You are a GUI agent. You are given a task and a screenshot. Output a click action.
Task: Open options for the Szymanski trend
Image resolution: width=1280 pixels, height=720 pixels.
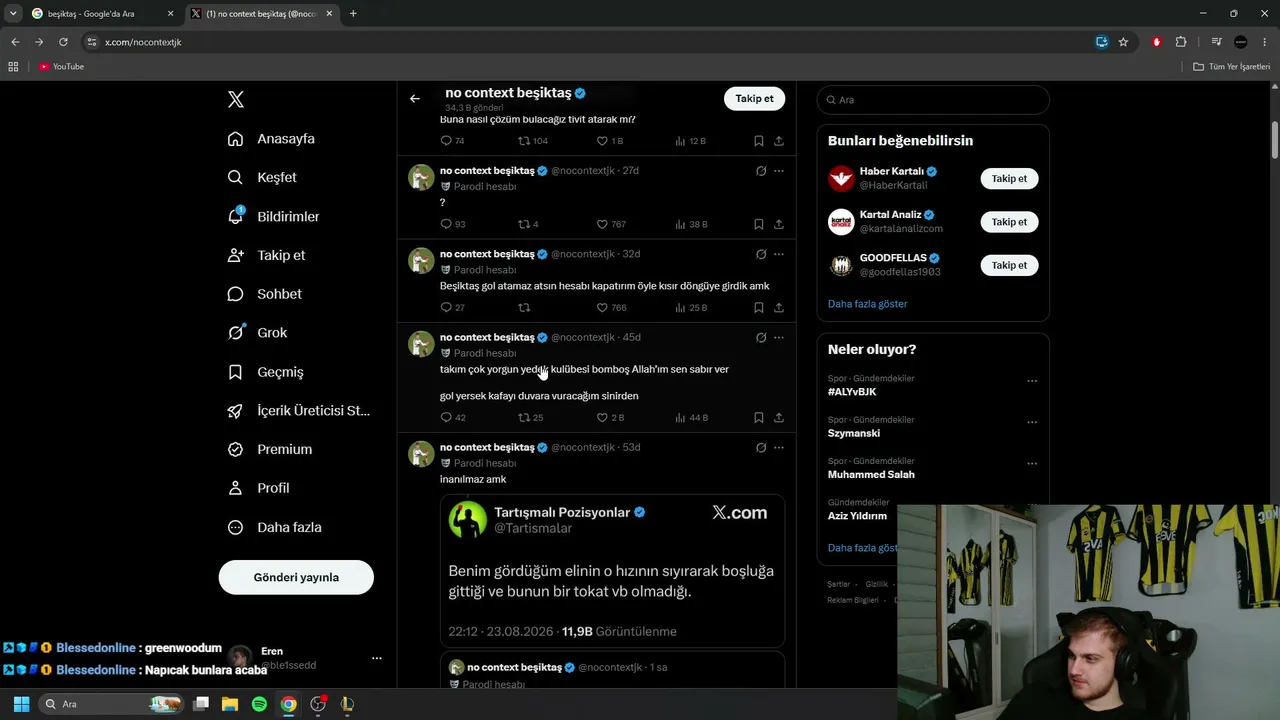[1032, 422]
